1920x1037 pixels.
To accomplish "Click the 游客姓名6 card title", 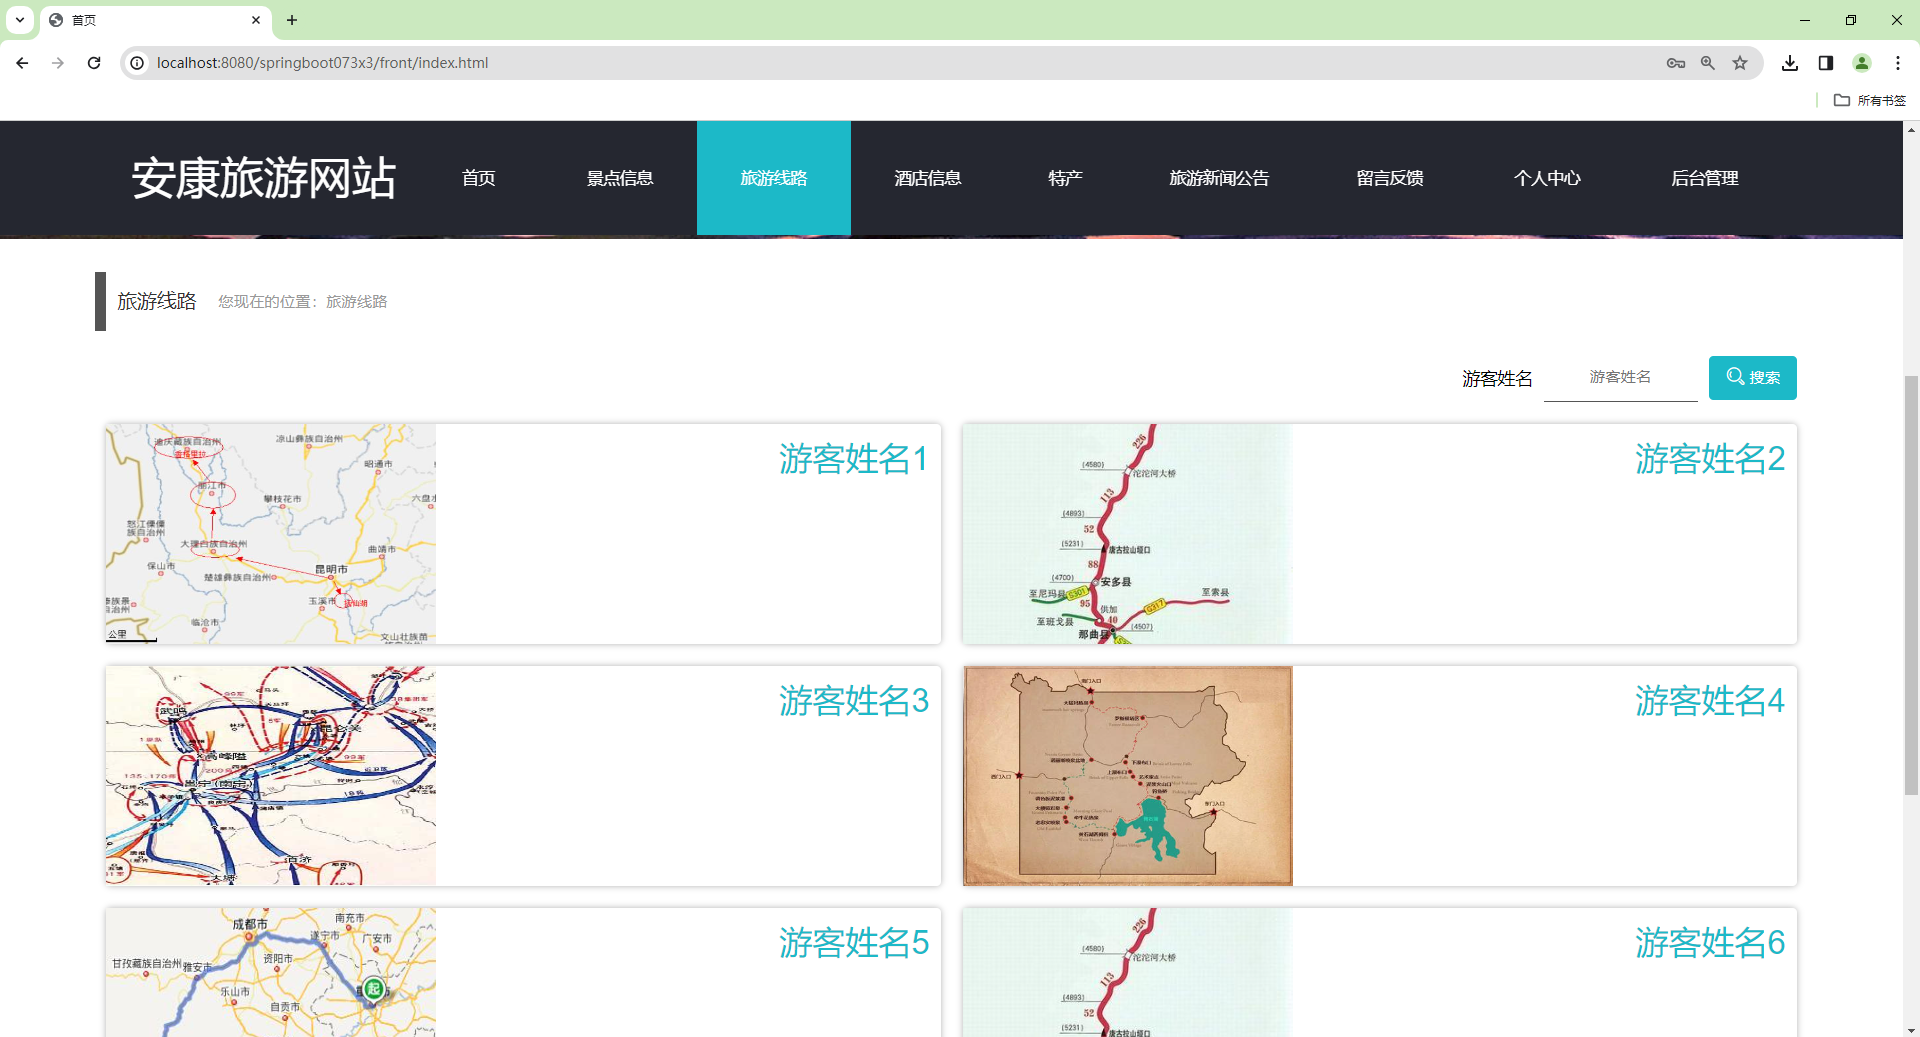I will pyautogui.click(x=1710, y=943).
